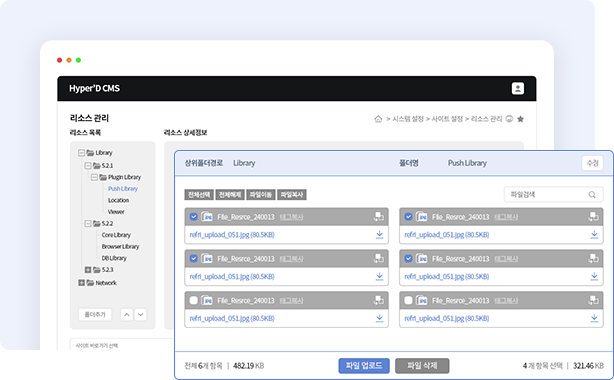Click the Hyper'D CMS logo text
Viewport: 614px width, 380px height.
click(94, 89)
